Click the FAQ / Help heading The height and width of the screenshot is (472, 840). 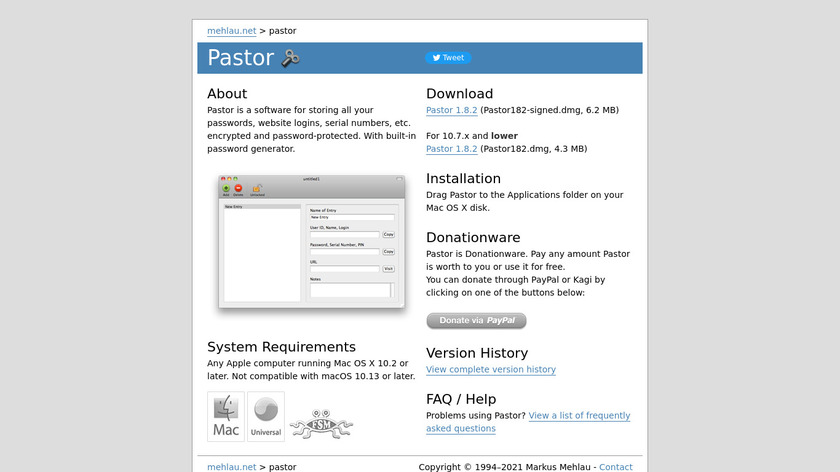[461, 399]
